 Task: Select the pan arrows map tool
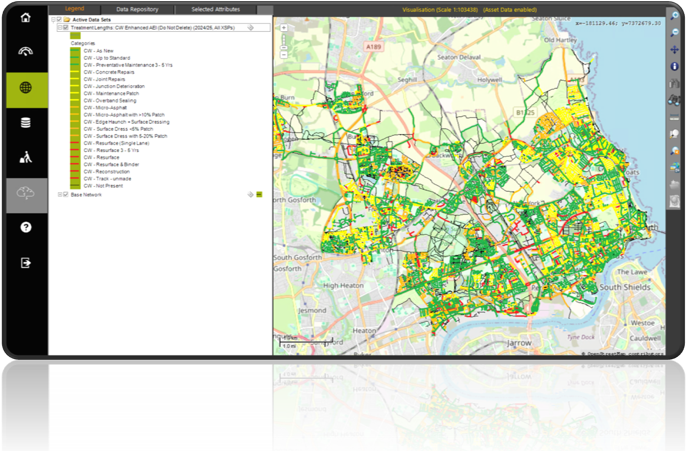point(676,47)
